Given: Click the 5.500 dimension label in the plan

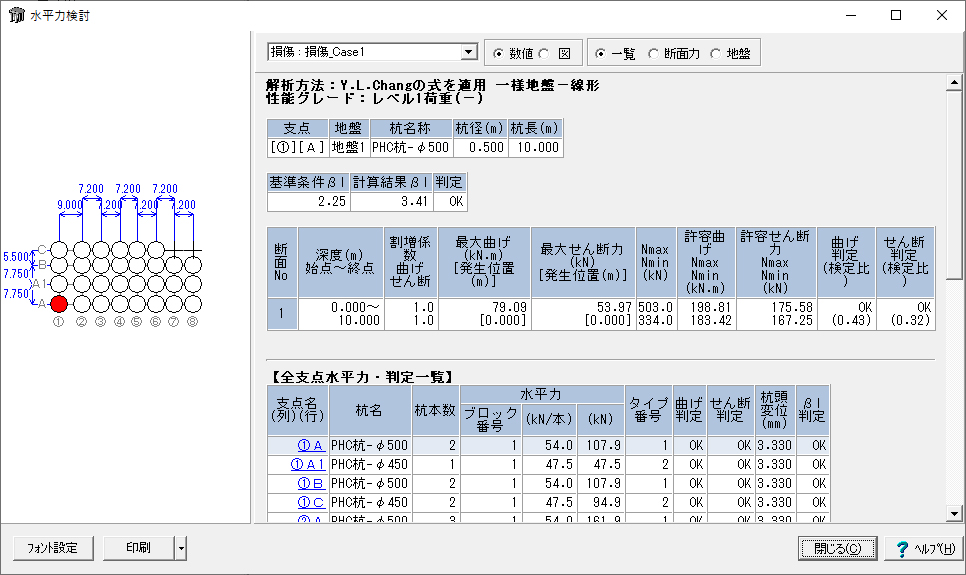Looking at the screenshot, I should [x=16, y=256].
